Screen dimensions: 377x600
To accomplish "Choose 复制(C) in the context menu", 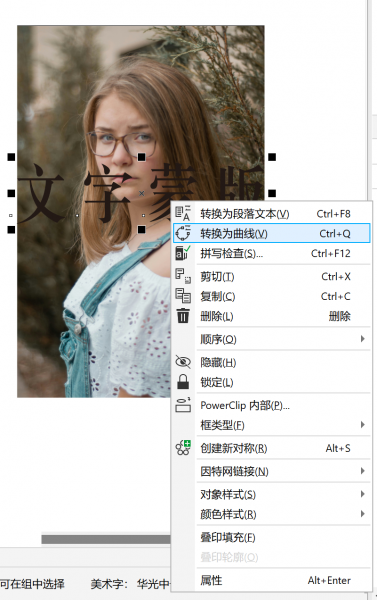I will 272,296.
